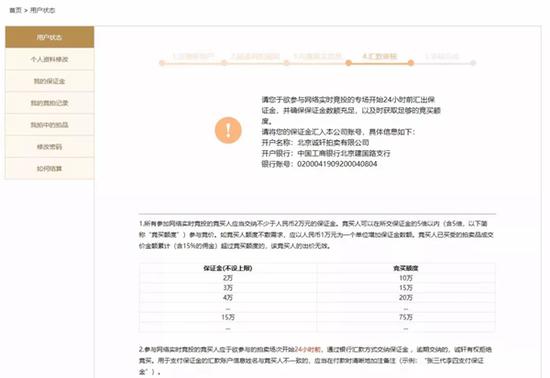Click the 保证金(不设上限) column header
The image size is (550, 378).
228,268
